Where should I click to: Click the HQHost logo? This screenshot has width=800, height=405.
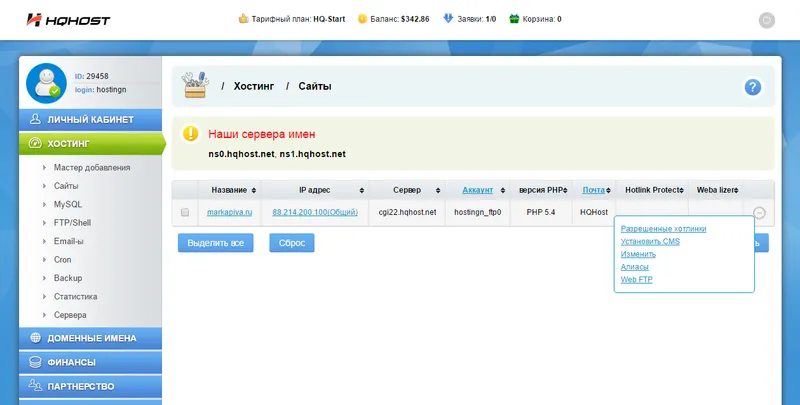(x=68, y=20)
